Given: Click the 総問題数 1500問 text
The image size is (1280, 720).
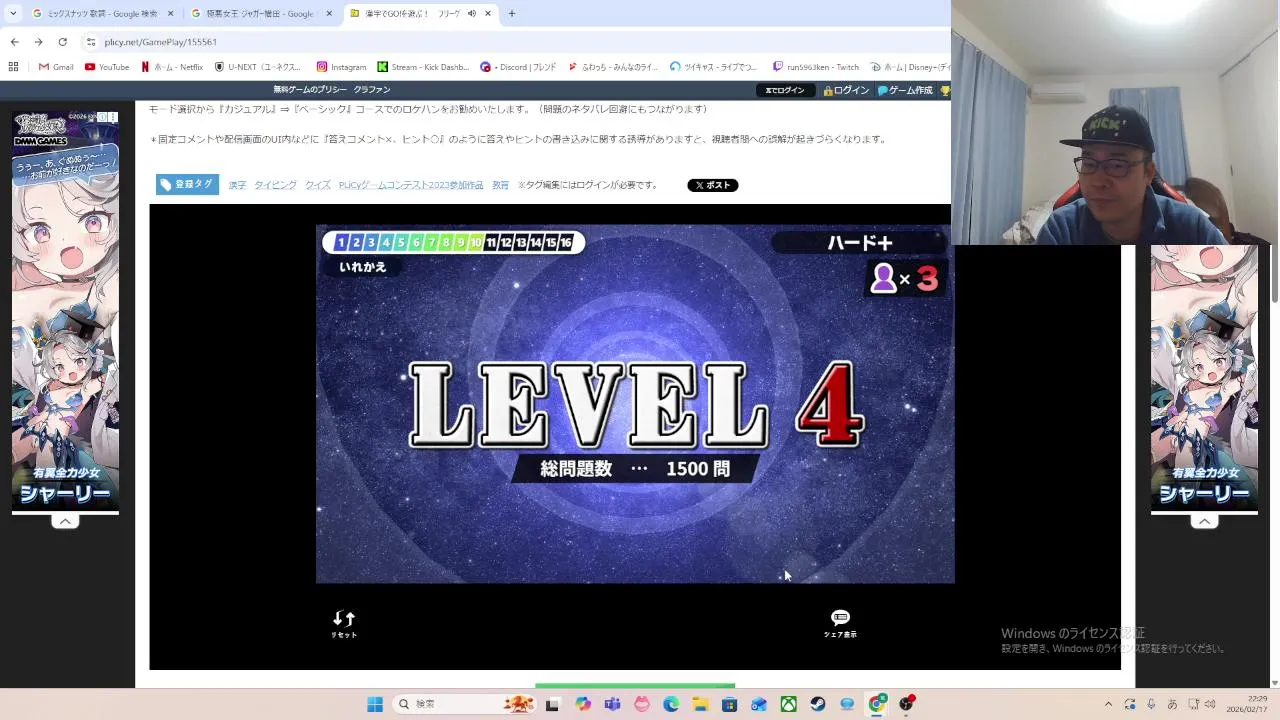Looking at the screenshot, I should (x=635, y=469).
